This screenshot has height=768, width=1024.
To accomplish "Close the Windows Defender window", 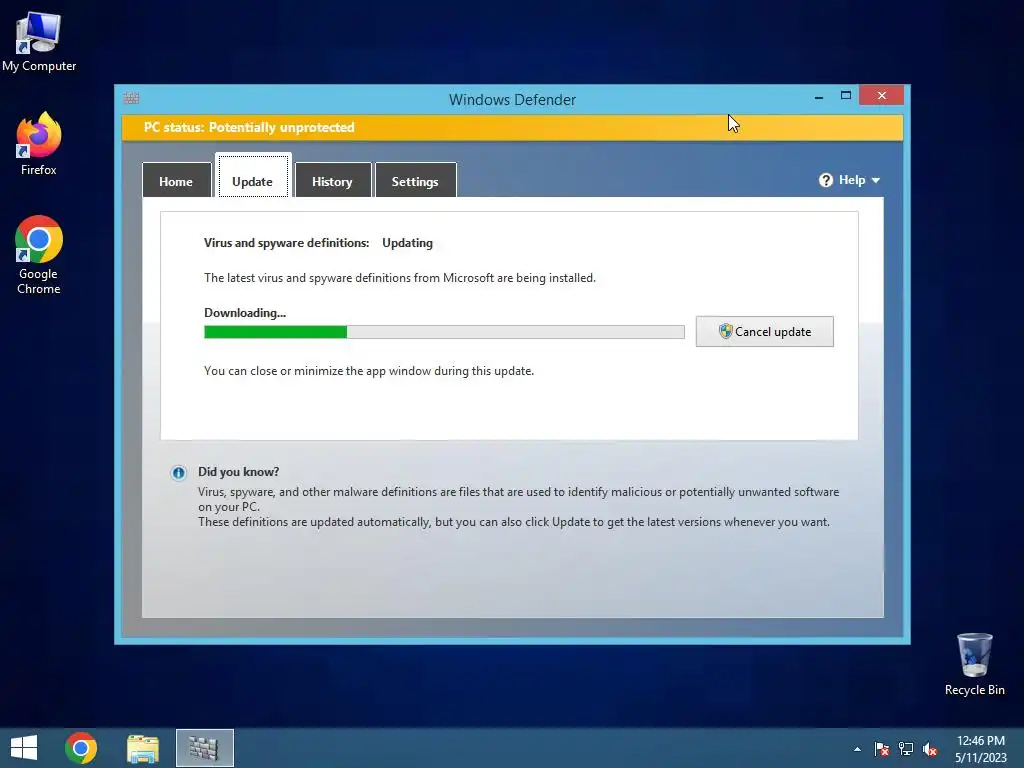I will click(x=882, y=96).
